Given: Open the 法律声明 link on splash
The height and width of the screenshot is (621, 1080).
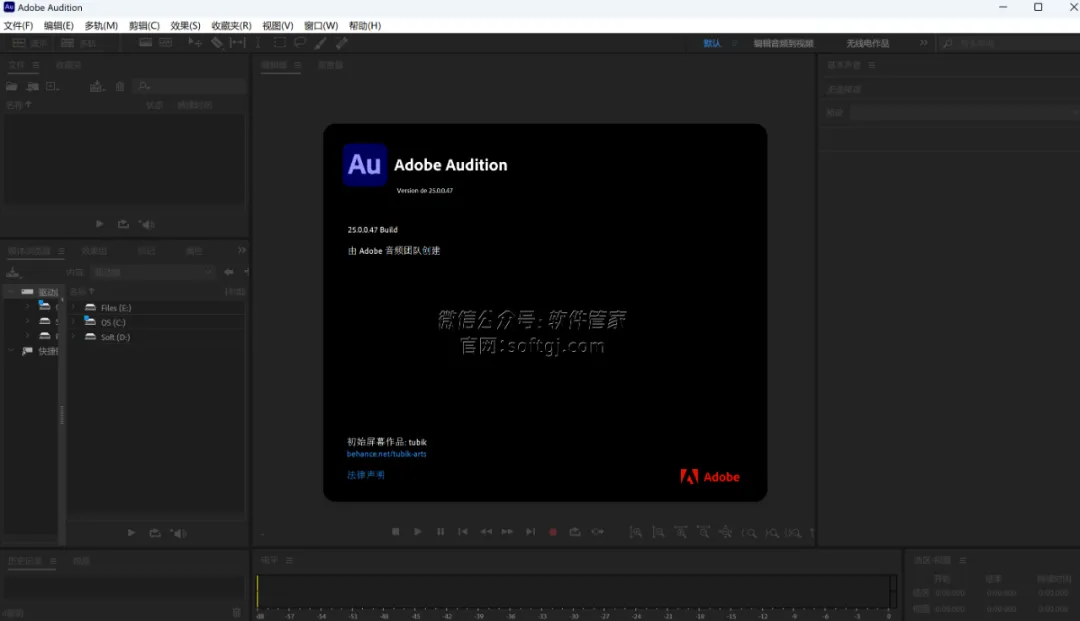Looking at the screenshot, I should pyautogui.click(x=366, y=474).
